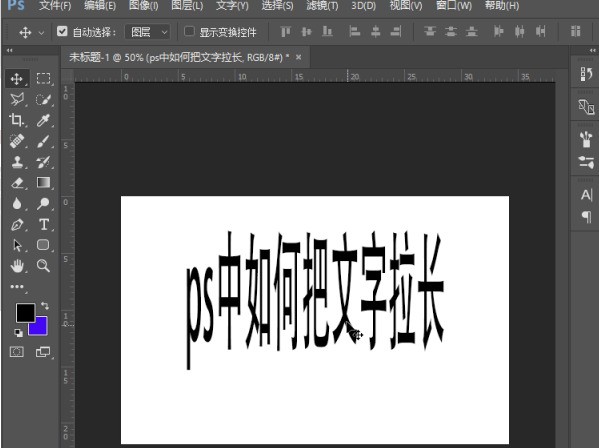Activate the Zoom magnifier tool

43,265
